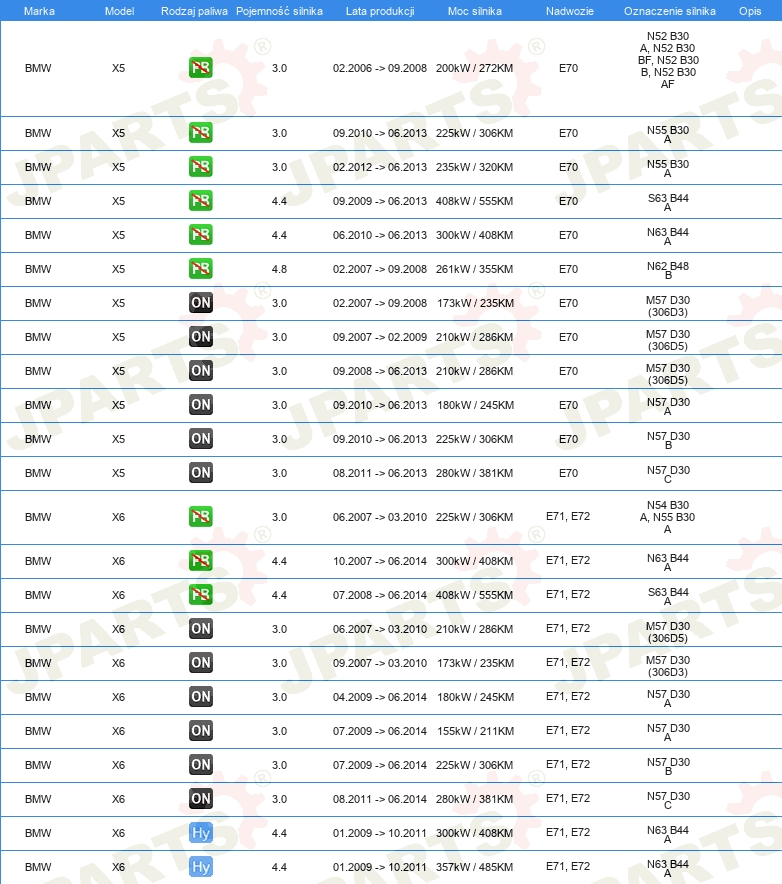Click PB icon in X6 225kW / 306KM petrol row
782x884 pixels.
[x=201, y=516]
